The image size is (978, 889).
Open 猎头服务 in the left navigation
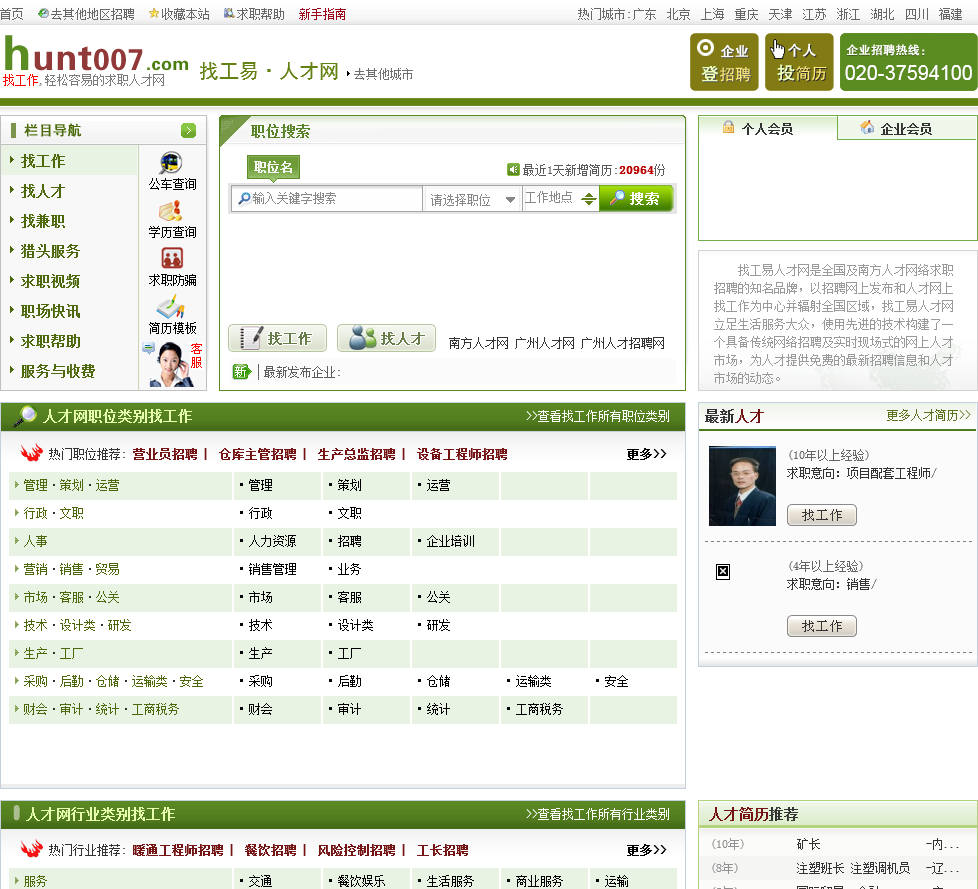(51, 251)
